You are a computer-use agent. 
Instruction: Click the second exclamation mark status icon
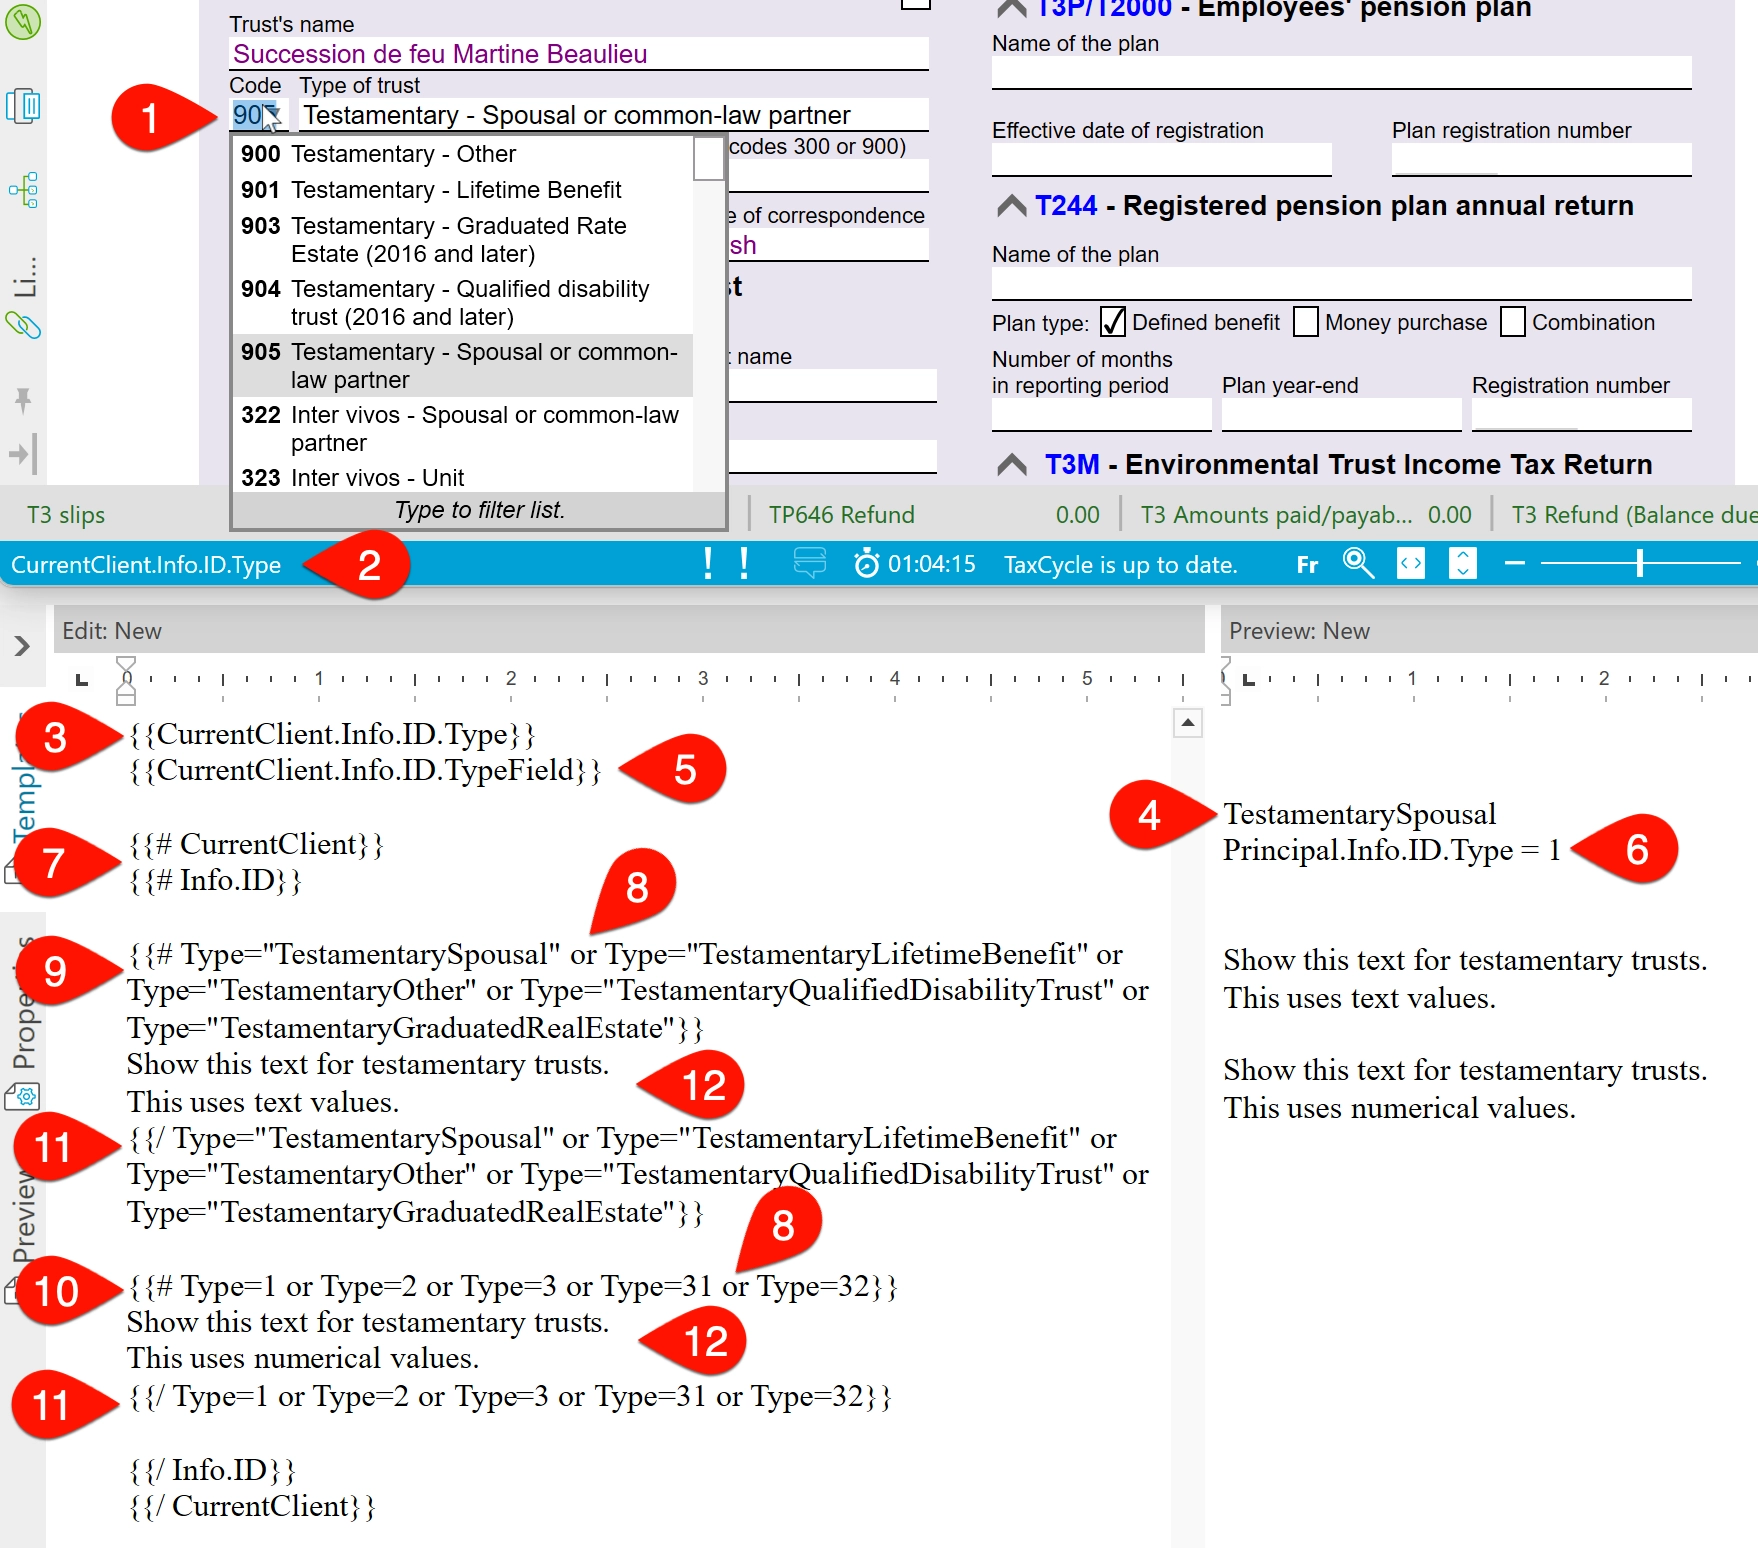click(x=744, y=564)
